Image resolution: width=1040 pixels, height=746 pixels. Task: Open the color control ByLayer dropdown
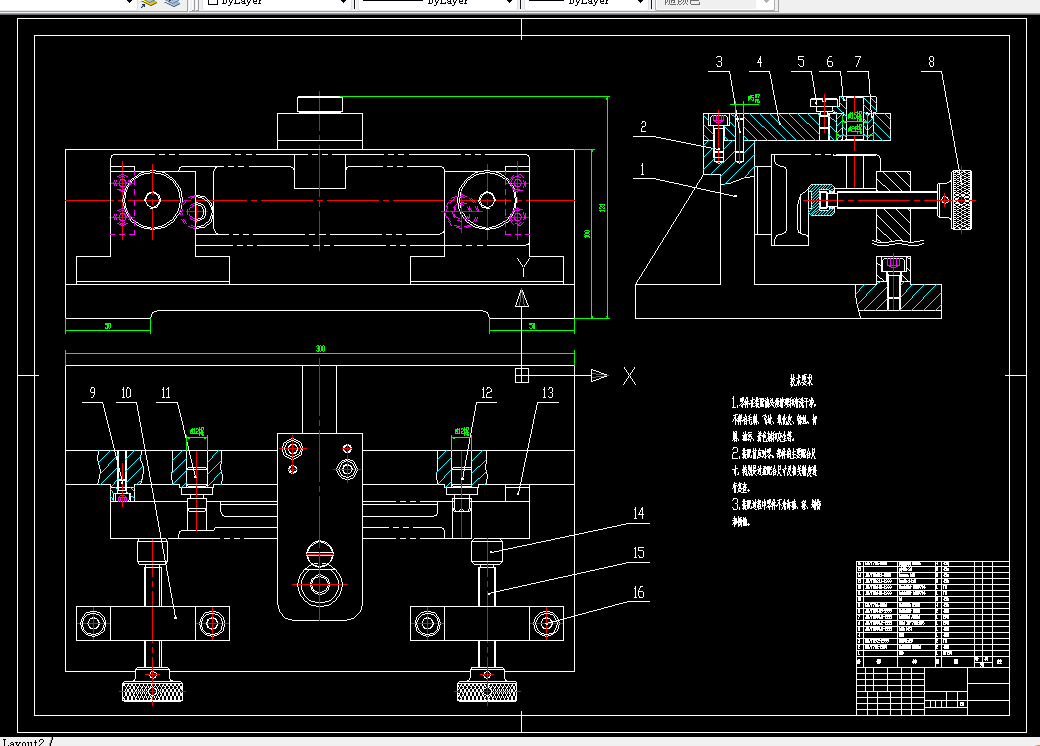[276, 3]
